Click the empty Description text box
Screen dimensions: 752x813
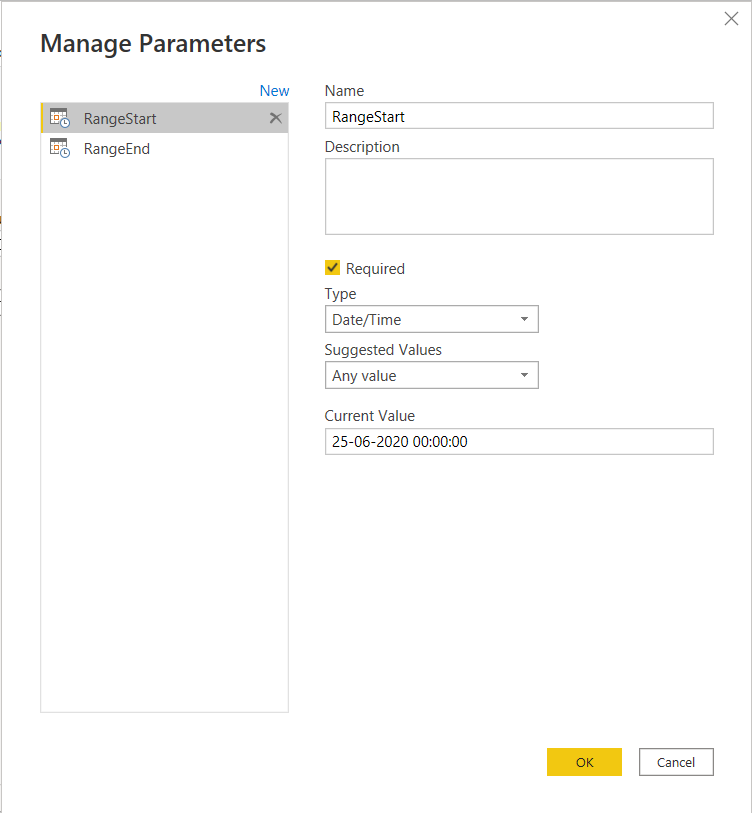518,196
